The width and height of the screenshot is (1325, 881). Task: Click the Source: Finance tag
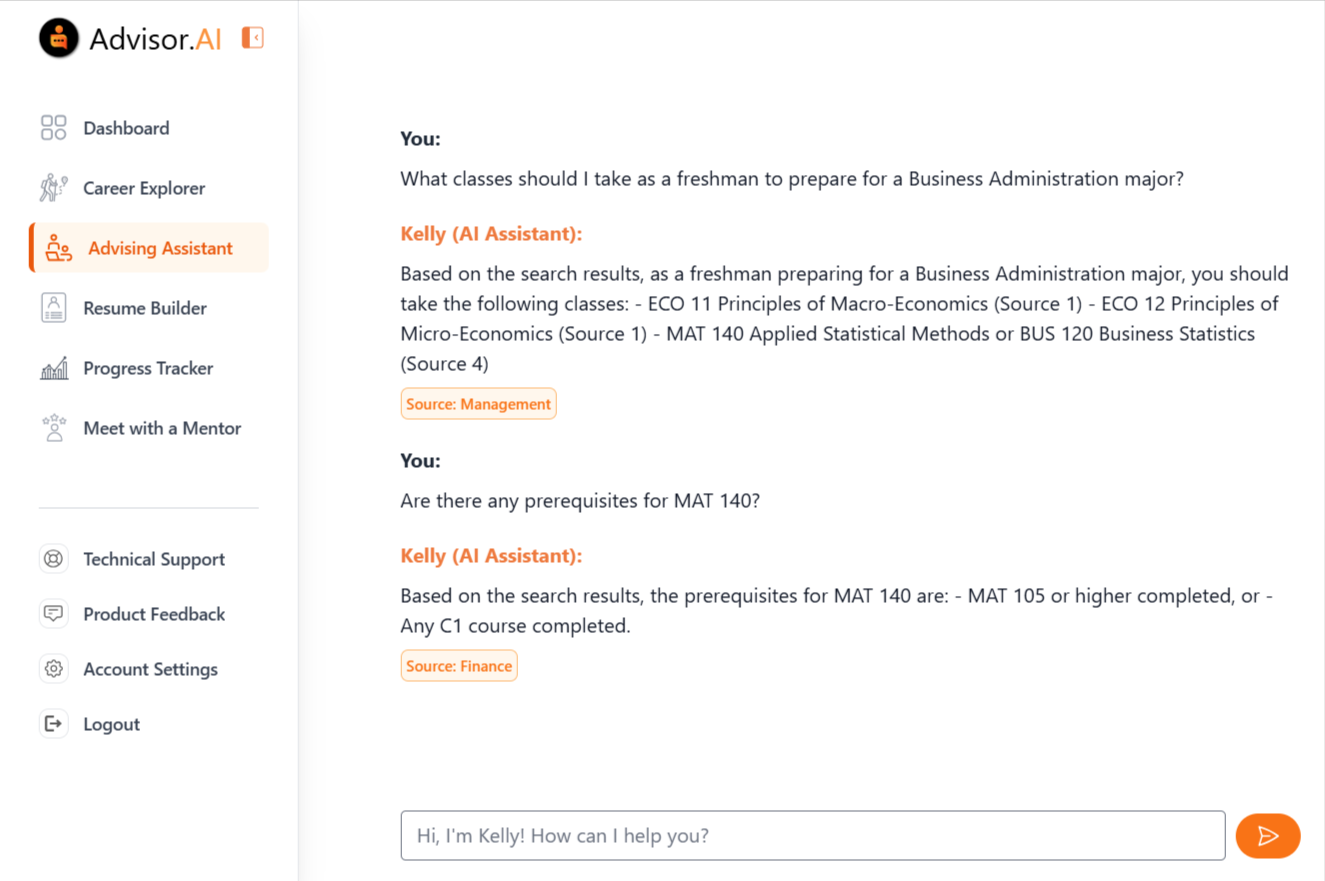(x=459, y=665)
